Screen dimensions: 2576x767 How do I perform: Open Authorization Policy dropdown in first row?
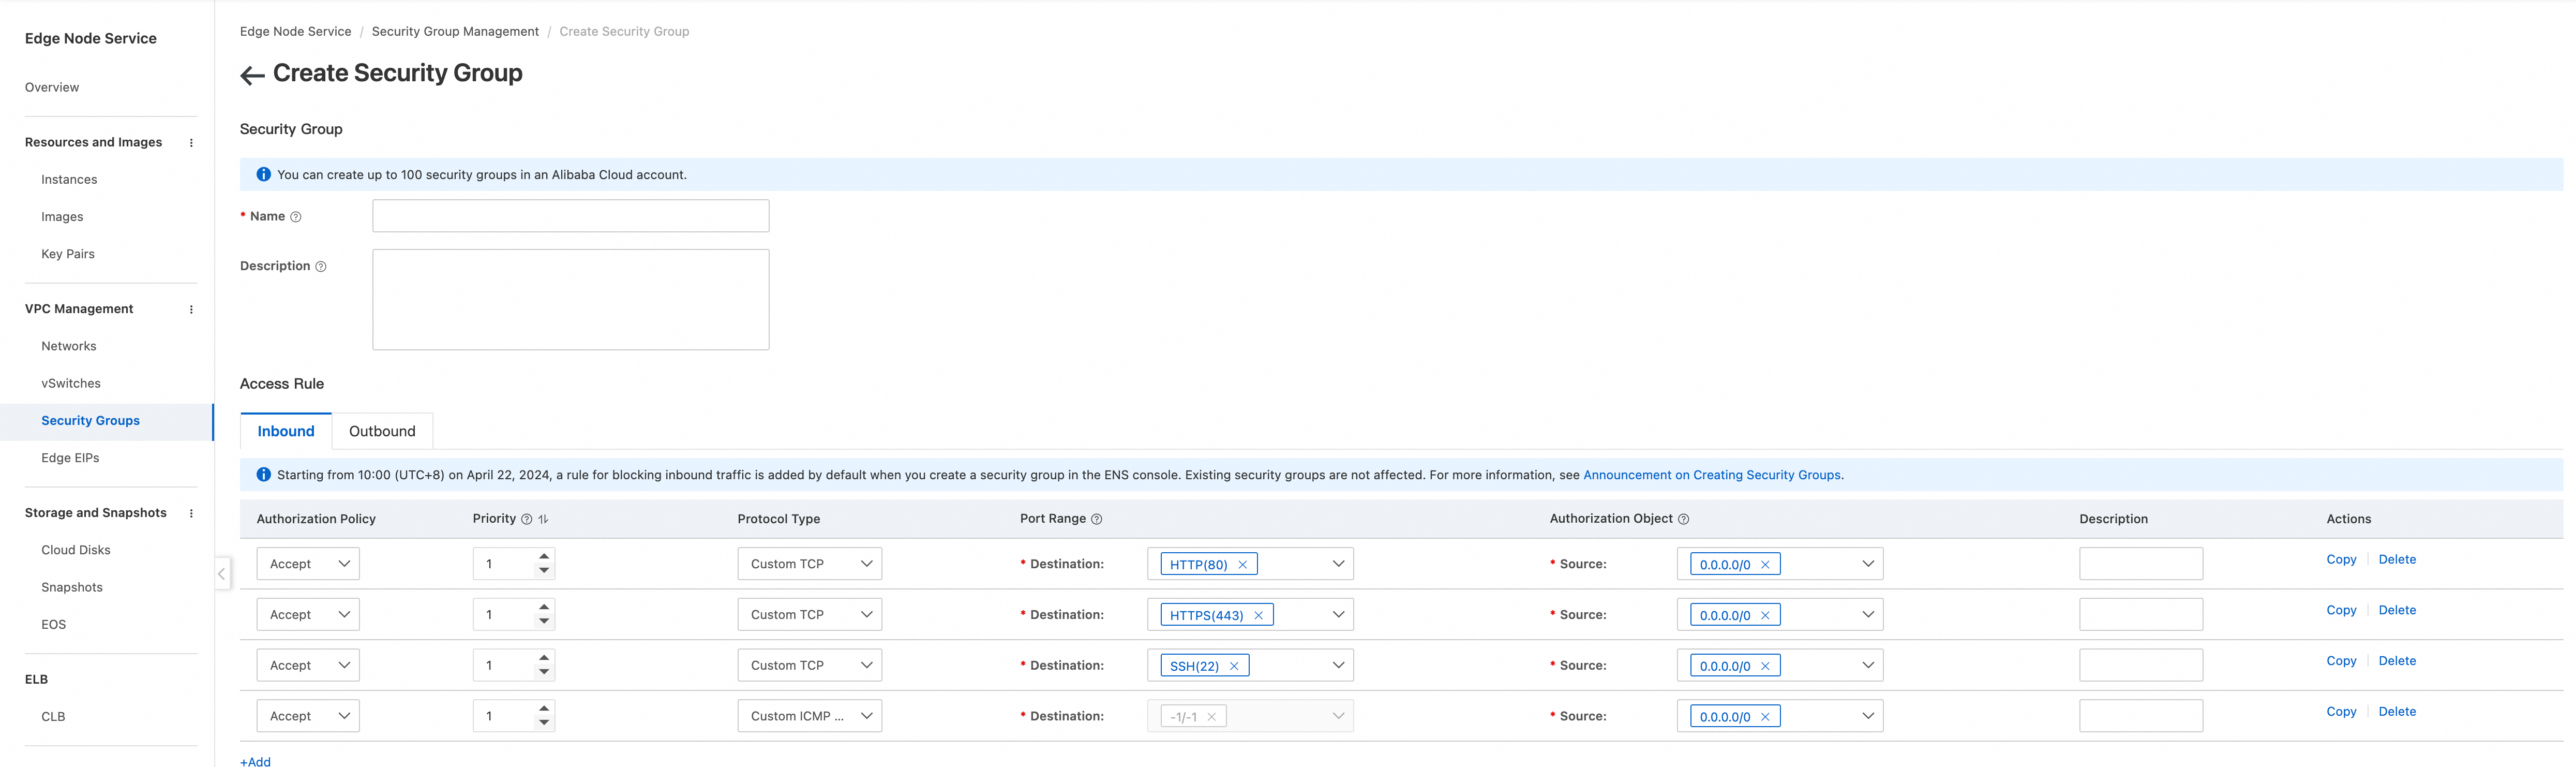coord(308,564)
